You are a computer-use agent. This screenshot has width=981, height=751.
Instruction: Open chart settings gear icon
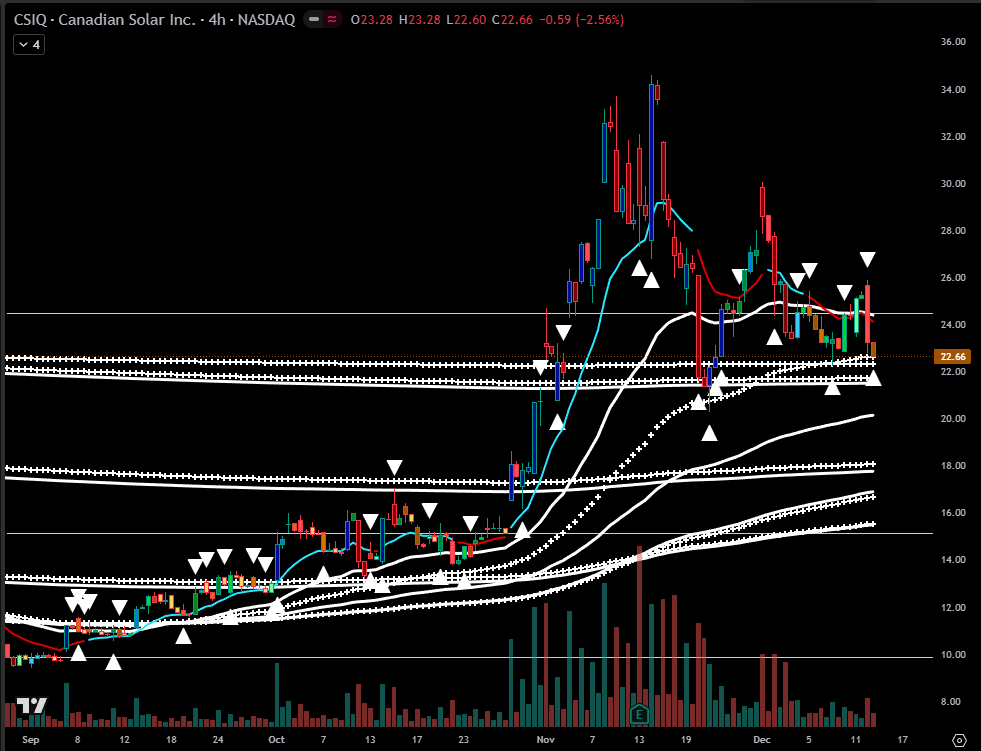pos(958,740)
